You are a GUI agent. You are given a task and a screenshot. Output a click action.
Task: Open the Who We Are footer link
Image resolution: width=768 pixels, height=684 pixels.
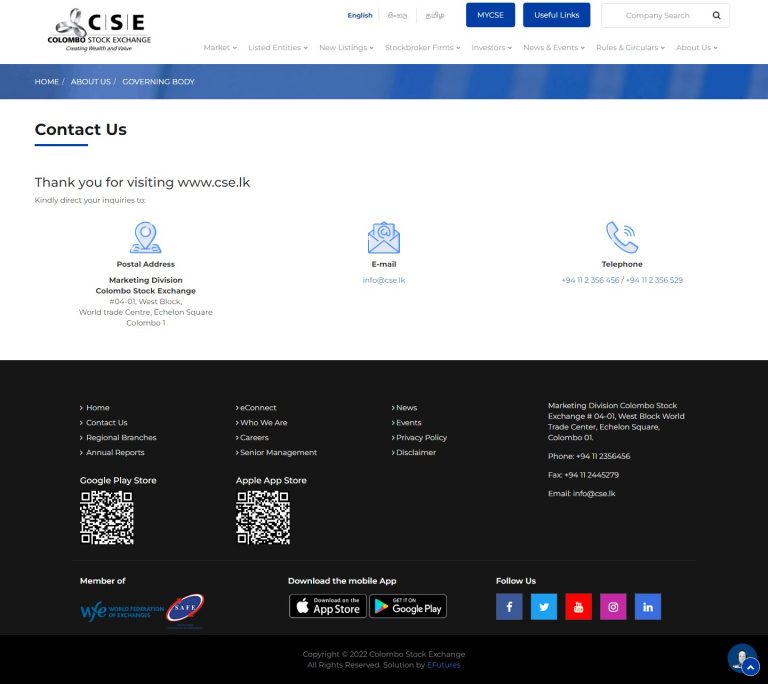tap(264, 422)
